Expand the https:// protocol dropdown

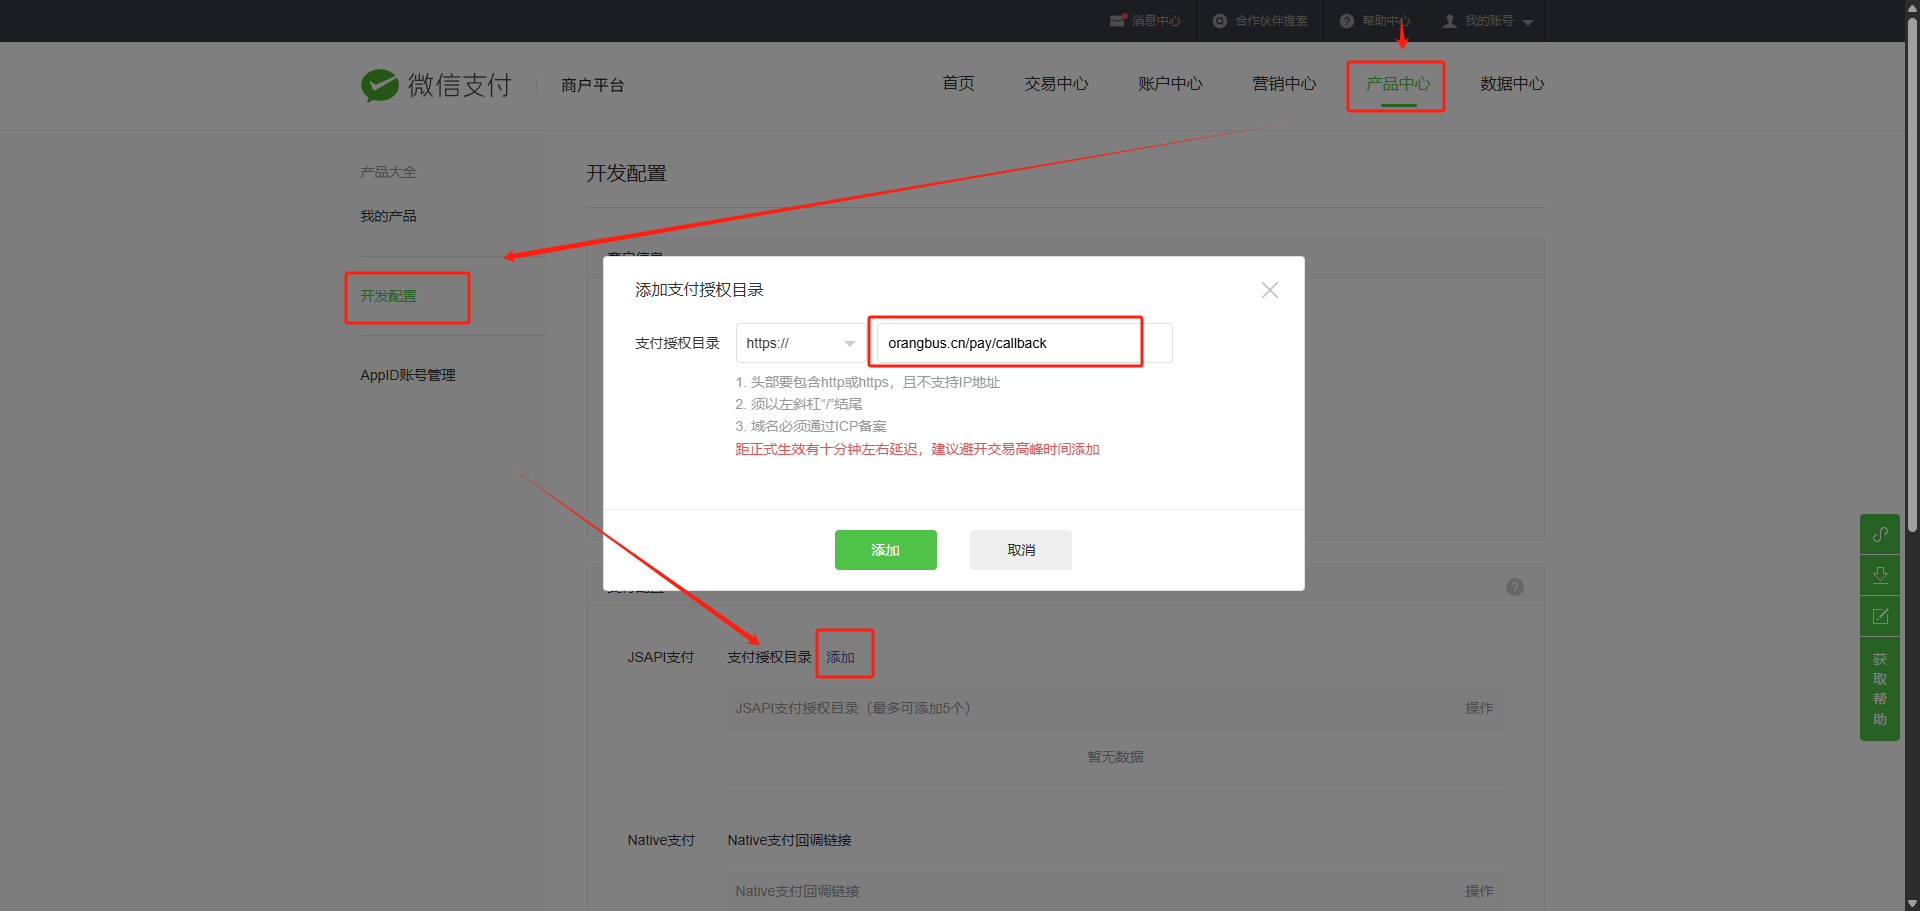(801, 343)
